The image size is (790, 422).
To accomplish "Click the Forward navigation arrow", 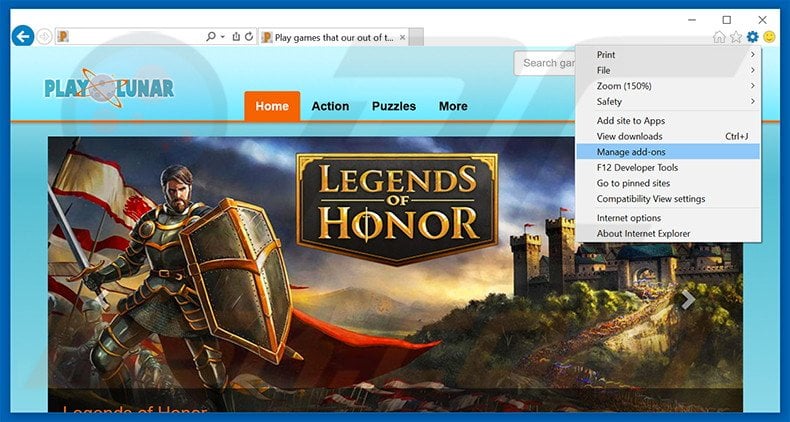I will [x=44, y=37].
